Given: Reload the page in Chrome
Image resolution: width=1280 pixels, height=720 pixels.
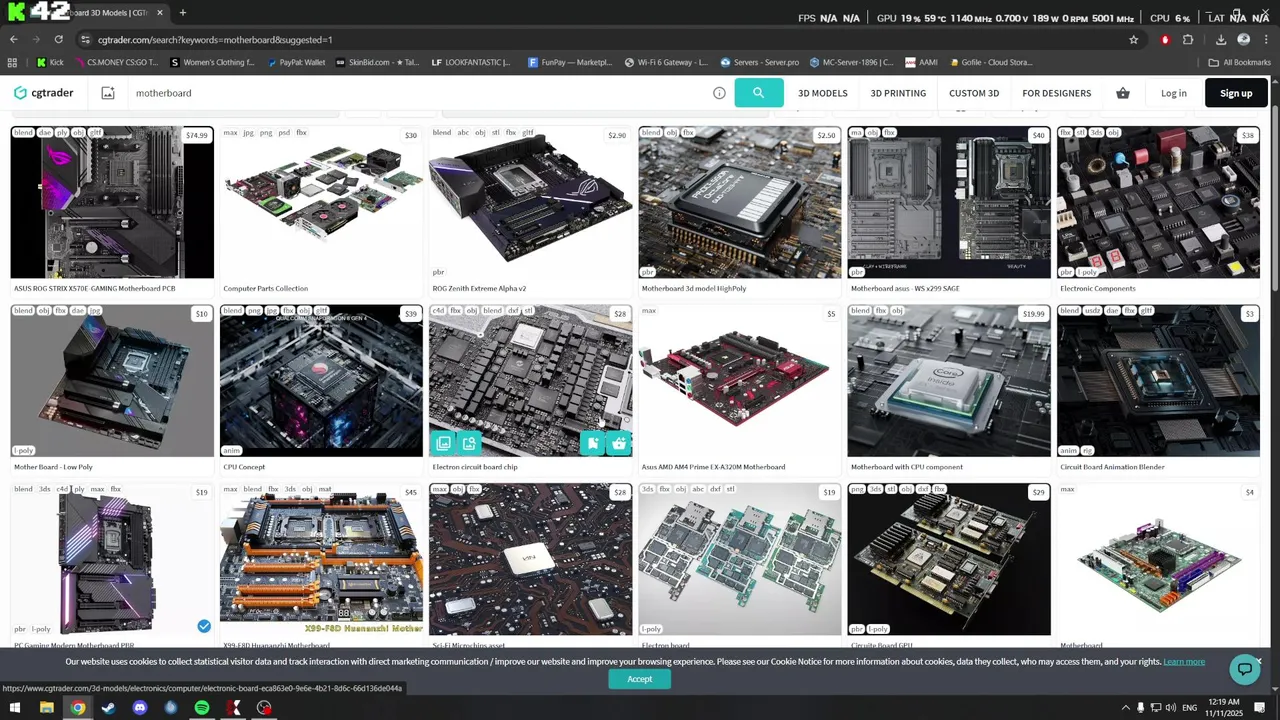Looking at the screenshot, I should tap(58, 40).
